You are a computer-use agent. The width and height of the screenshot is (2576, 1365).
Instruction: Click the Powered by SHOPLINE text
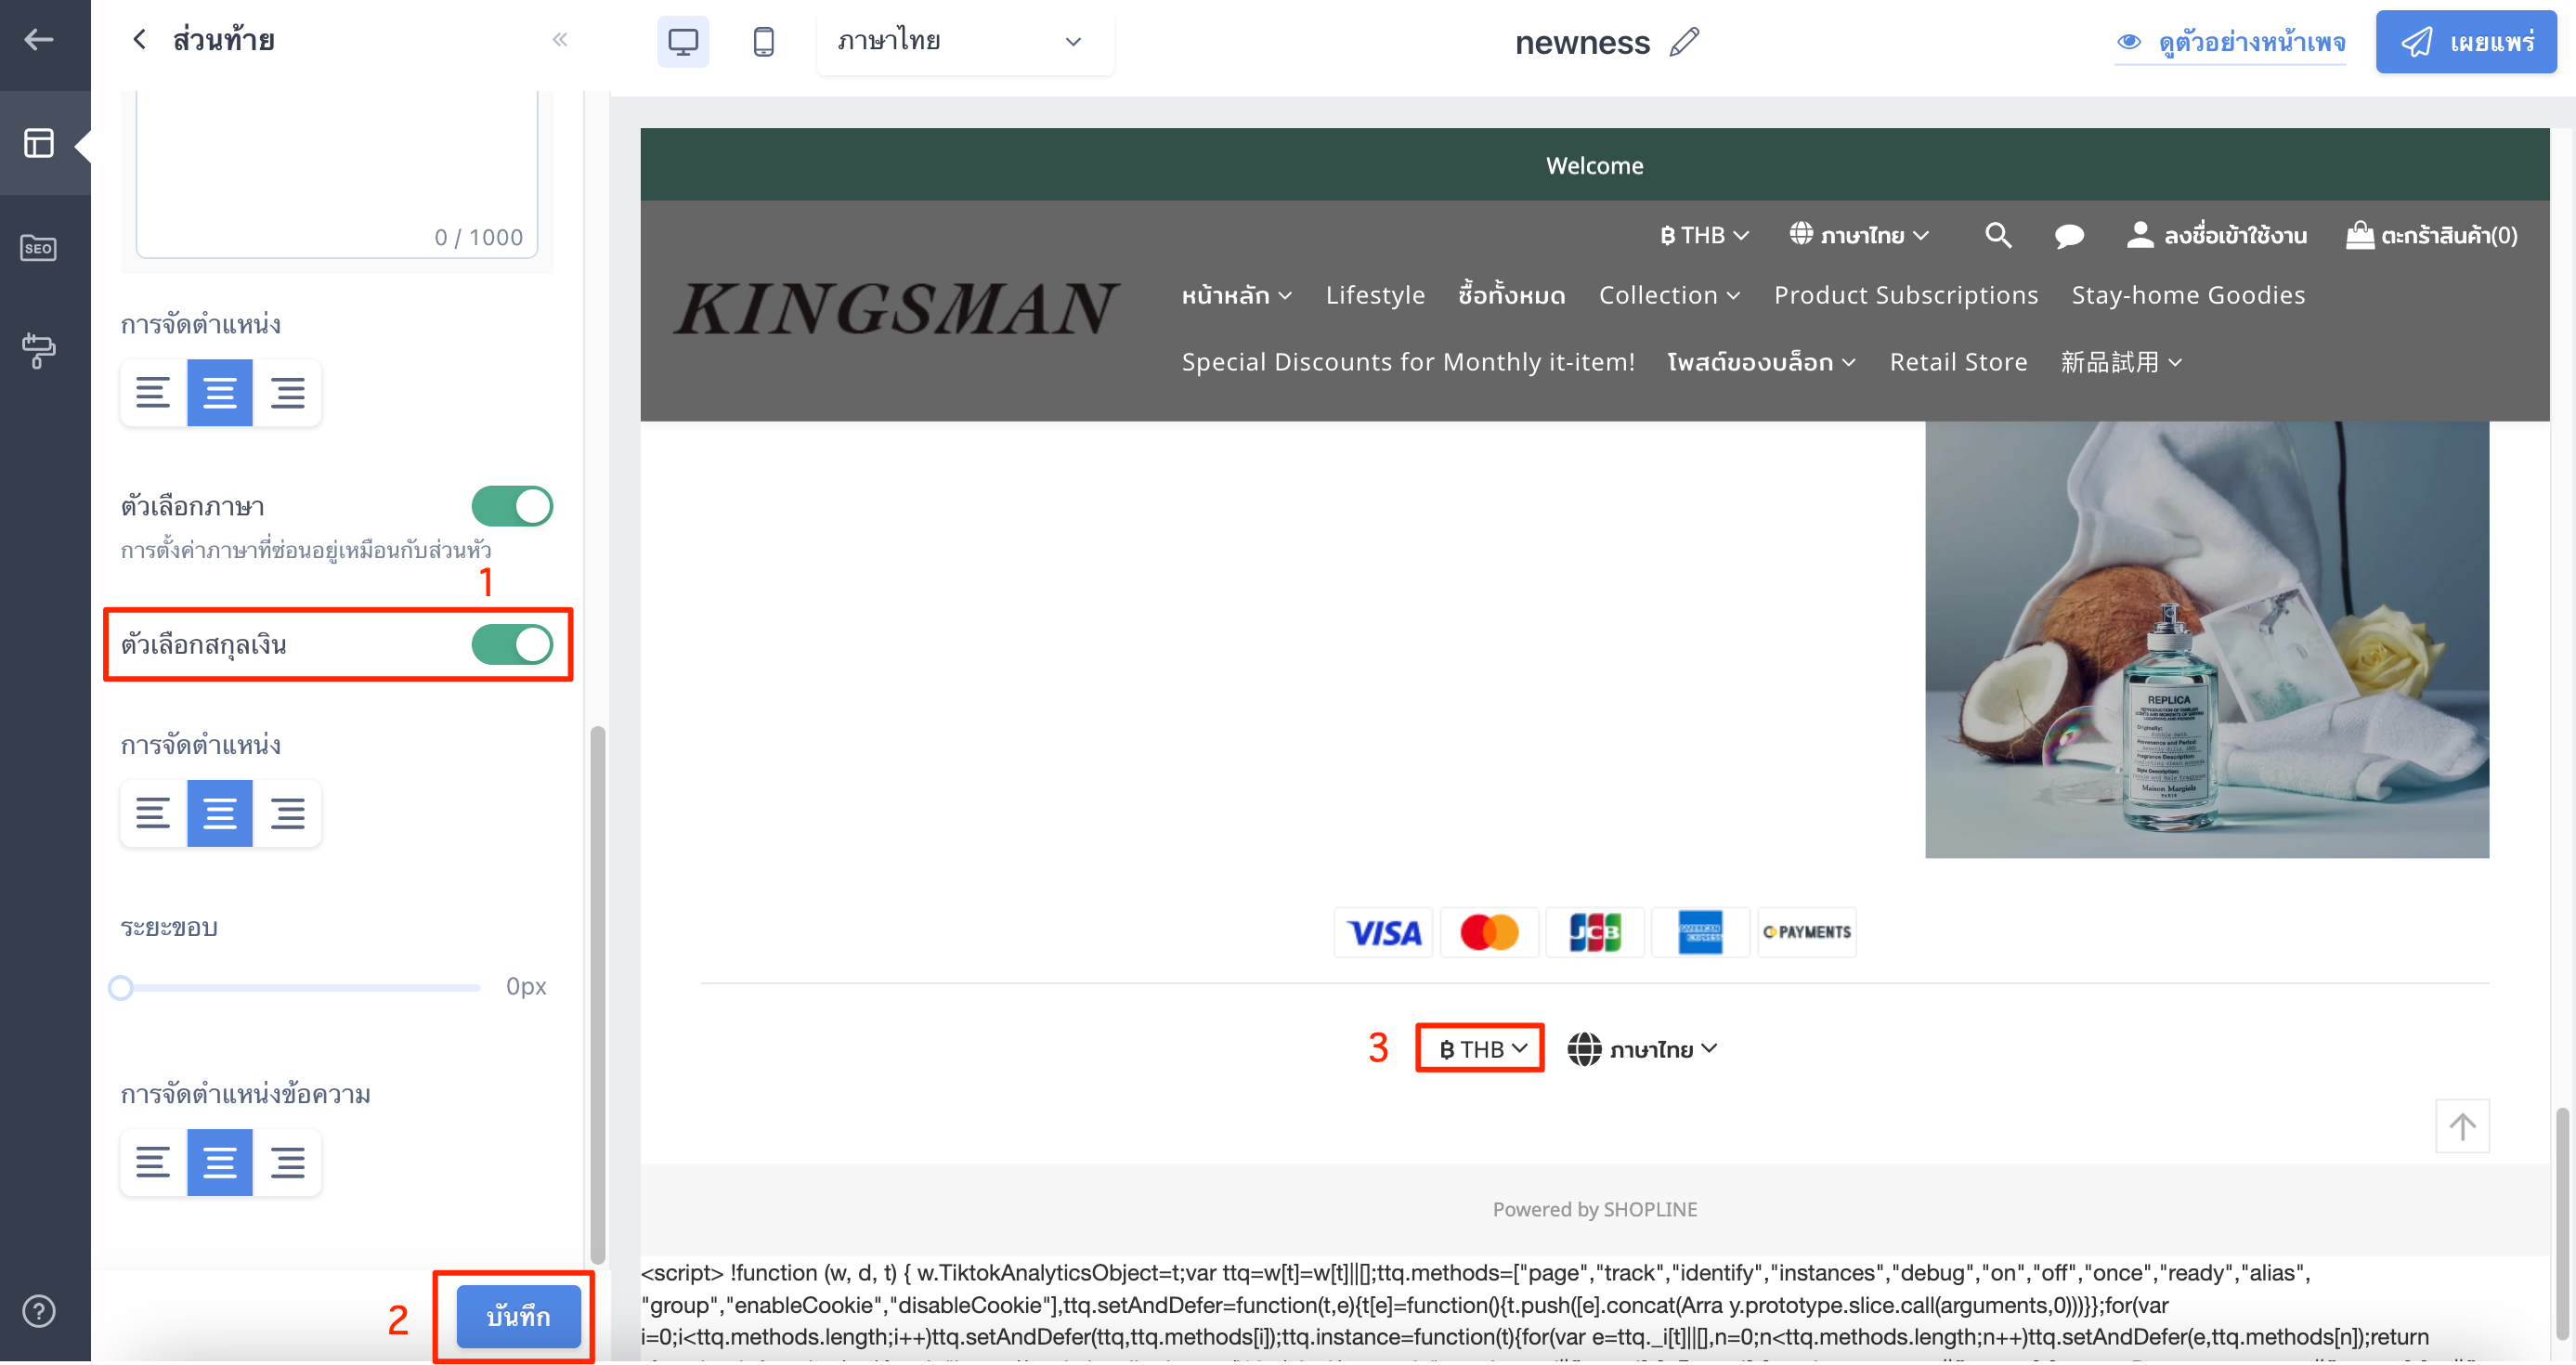[1595, 1210]
